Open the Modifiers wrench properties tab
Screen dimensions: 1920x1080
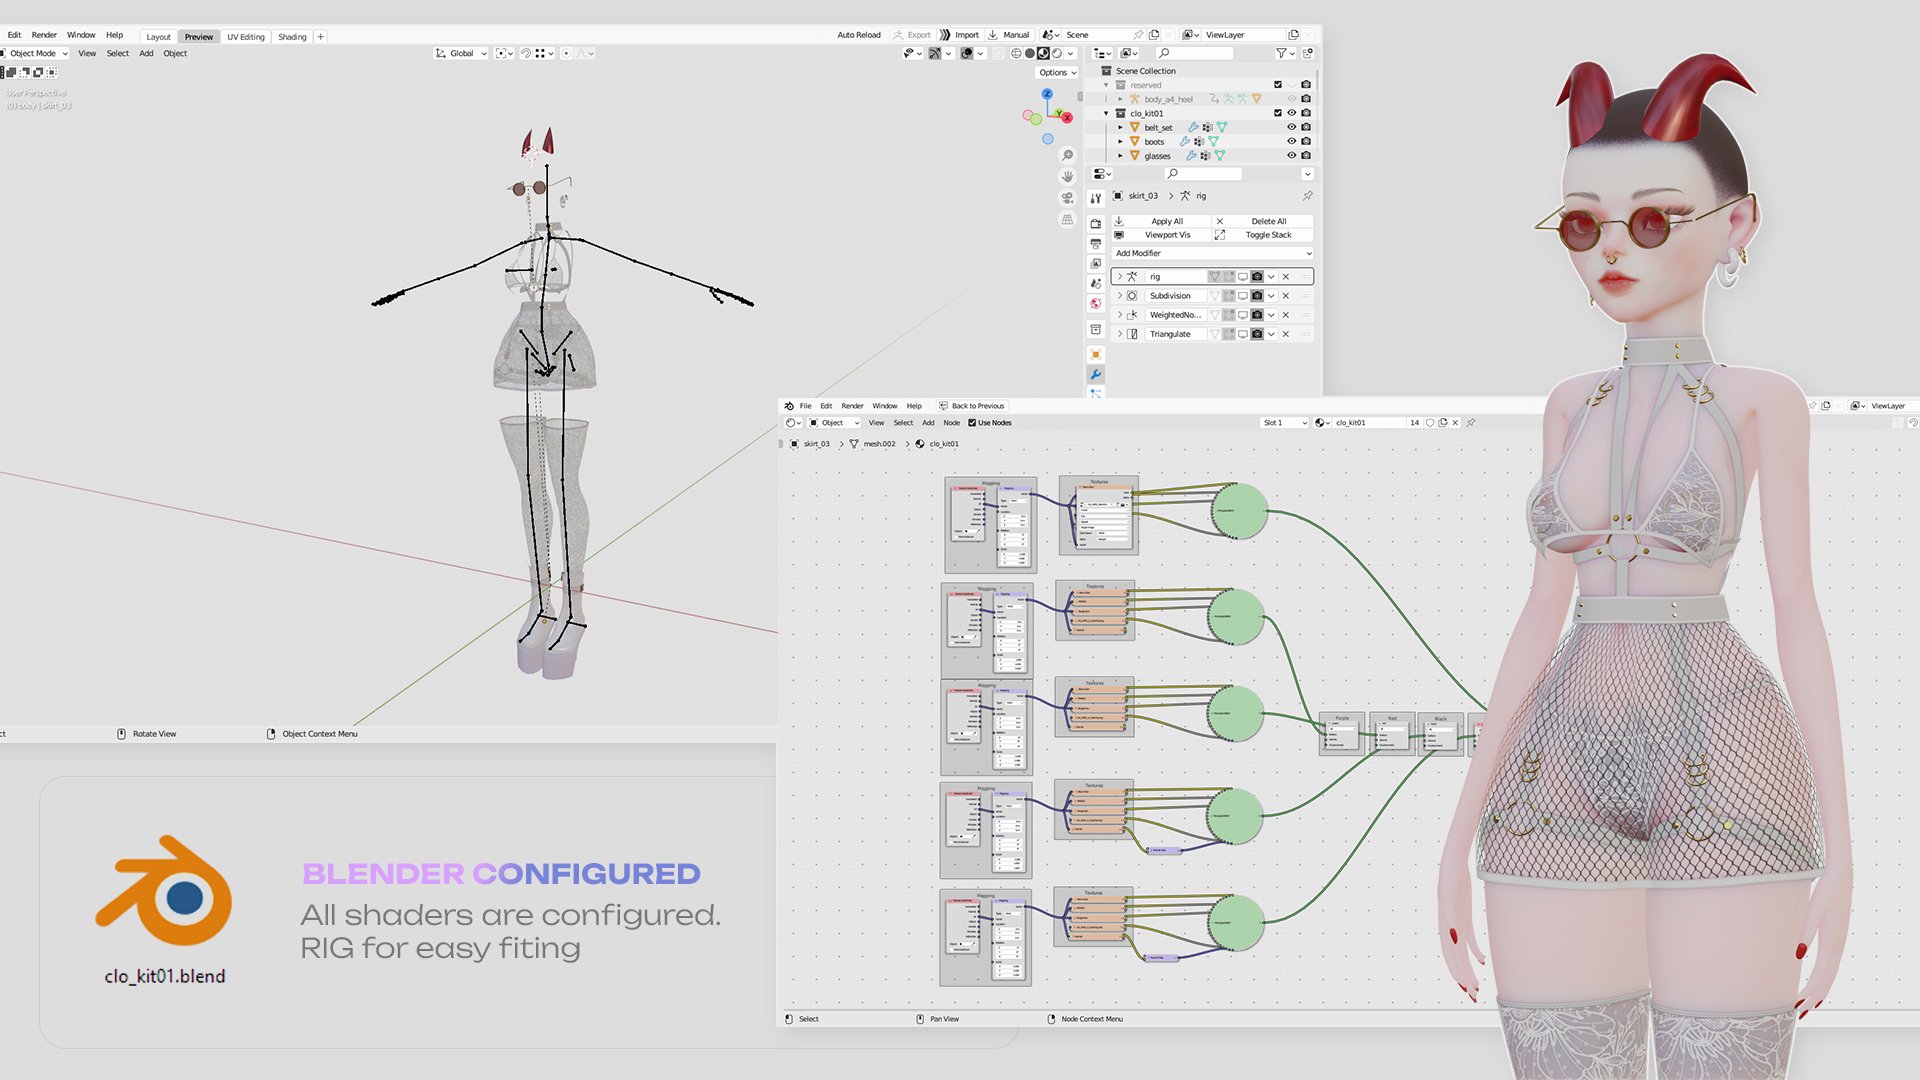pyautogui.click(x=1096, y=375)
